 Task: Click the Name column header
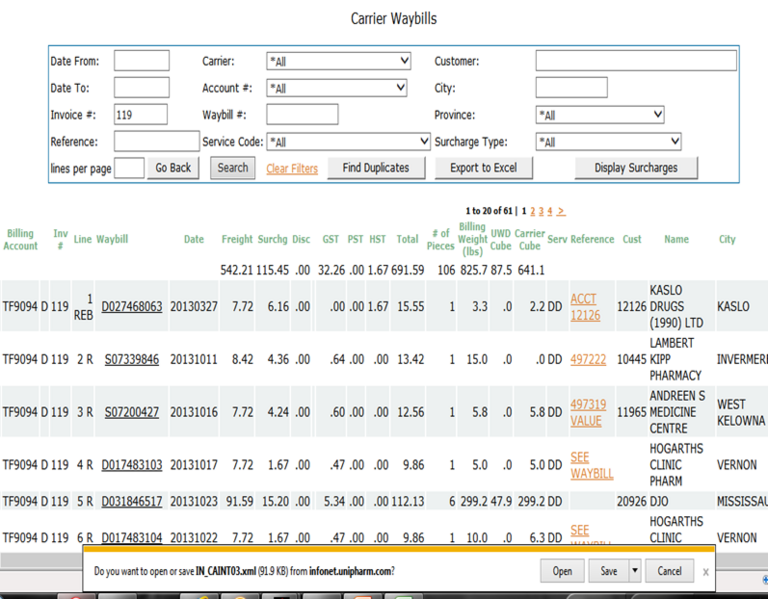coord(676,239)
